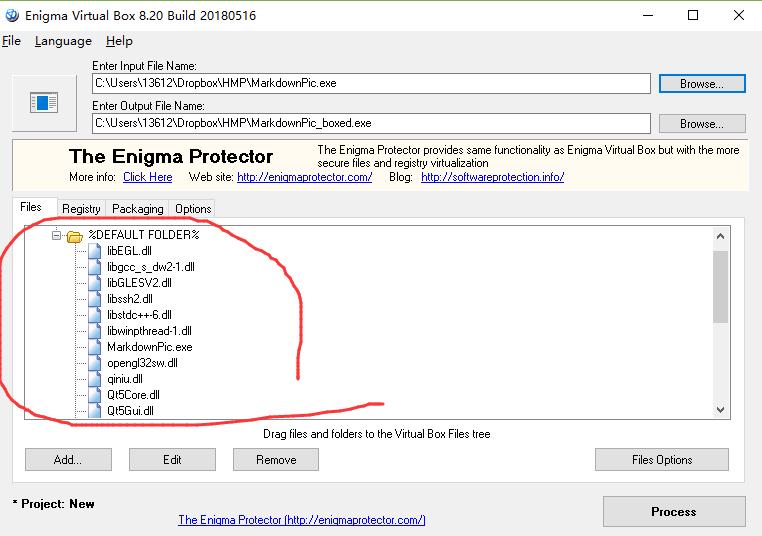Open the bottom Enigma Protector link
The height and width of the screenshot is (536, 762).
pyautogui.click(x=302, y=520)
